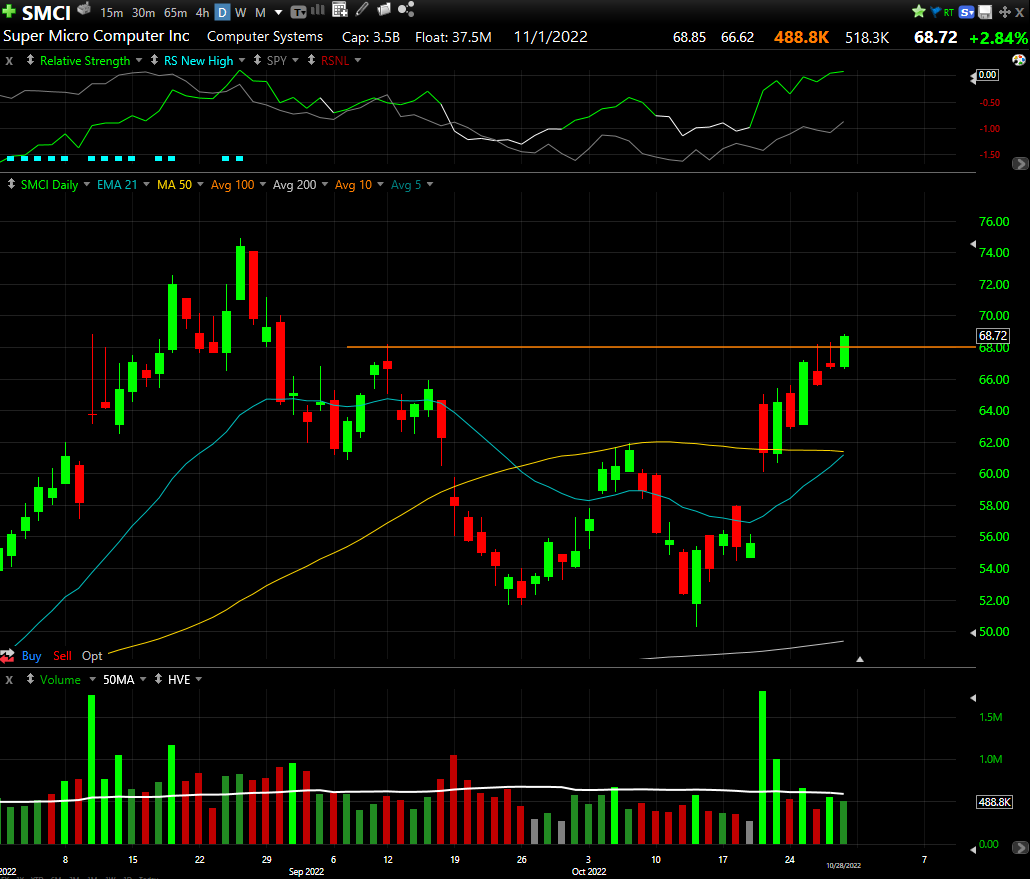Click the floppy disk save icon
Viewport: 1030px width, 879px height.
(985, 12)
